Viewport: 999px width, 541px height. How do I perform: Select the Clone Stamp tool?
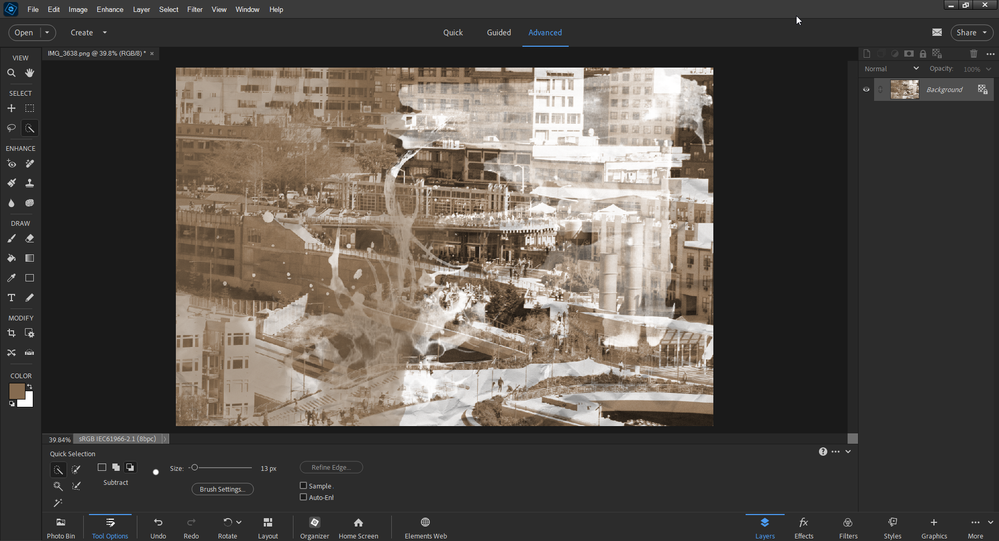[x=29, y=183]
